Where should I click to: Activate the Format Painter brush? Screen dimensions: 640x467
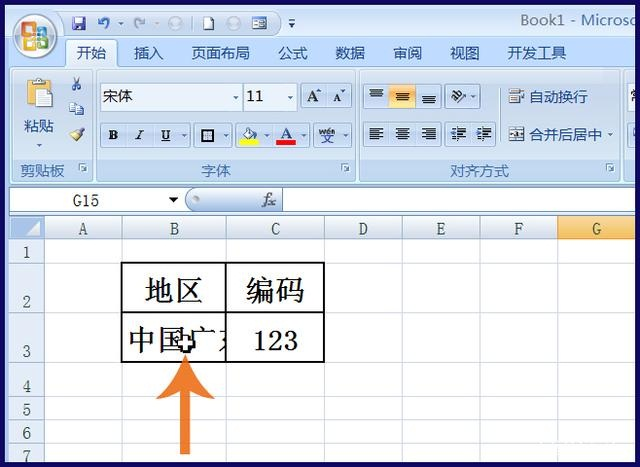click(x=77, y=134)
